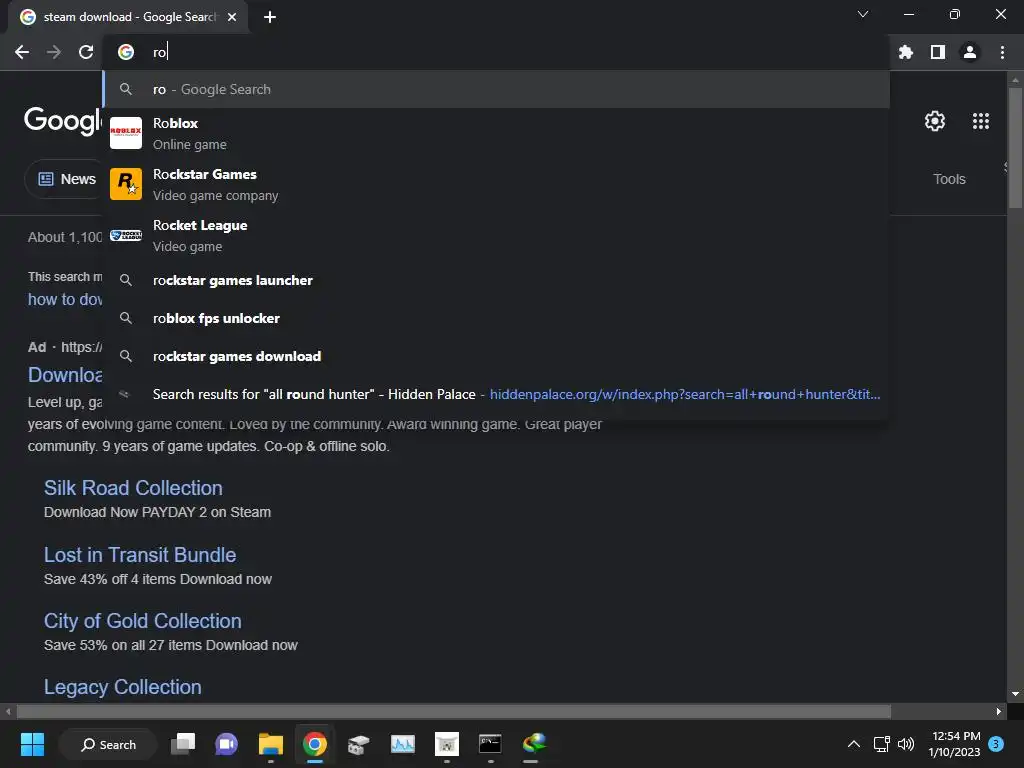Open the Lost in Transit Bundle link

point(140,554)
